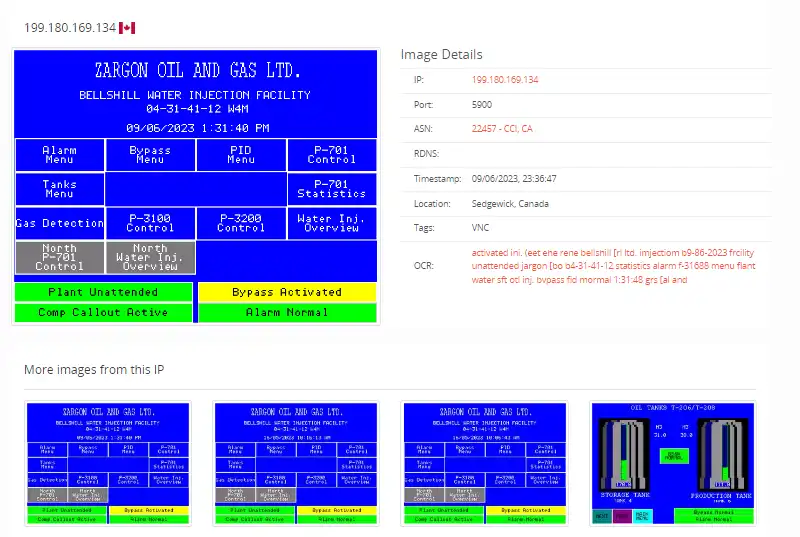Image resolution: width=800 pixels, height=537 pixels.
Task: Select the Gas Detection button
Action: [60, 223]
